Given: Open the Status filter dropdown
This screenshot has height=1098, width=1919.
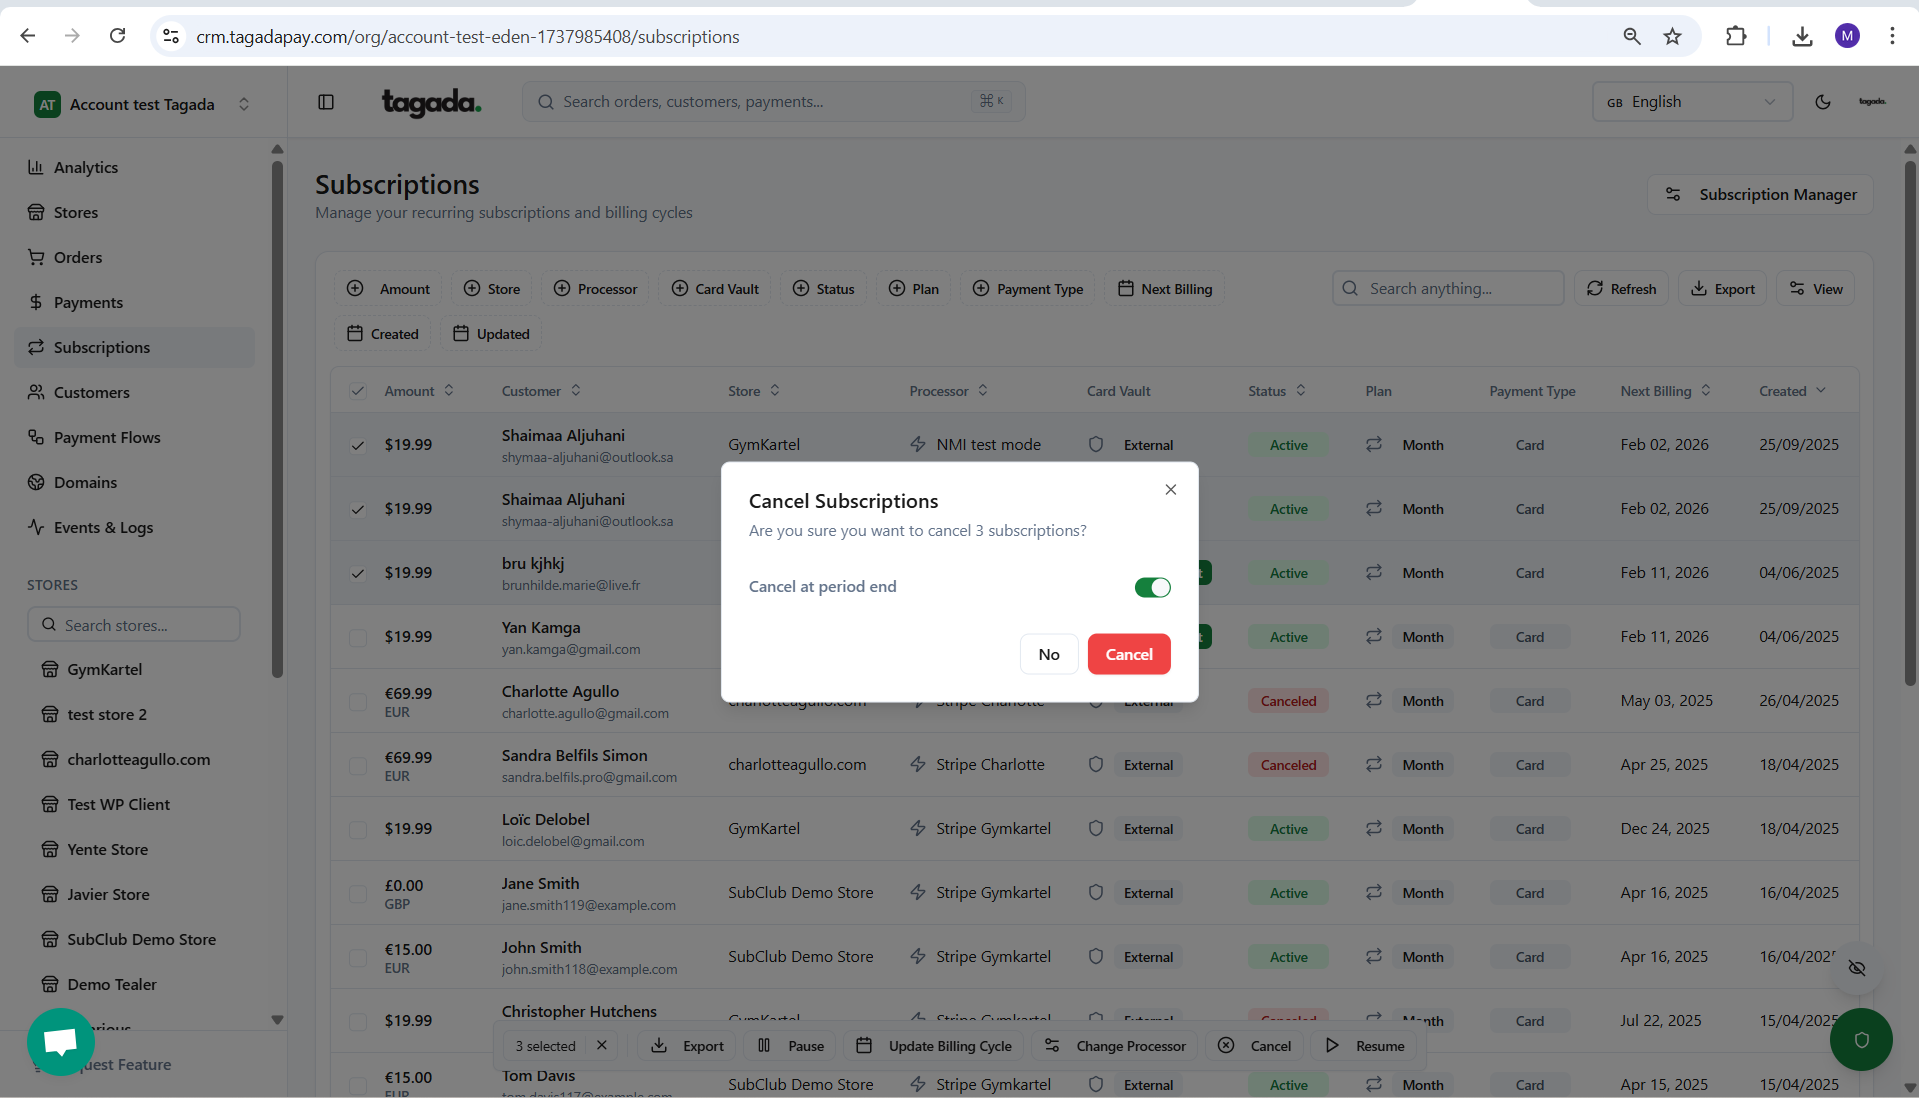Looking at the screenshot, I should [x=823, y=289].
